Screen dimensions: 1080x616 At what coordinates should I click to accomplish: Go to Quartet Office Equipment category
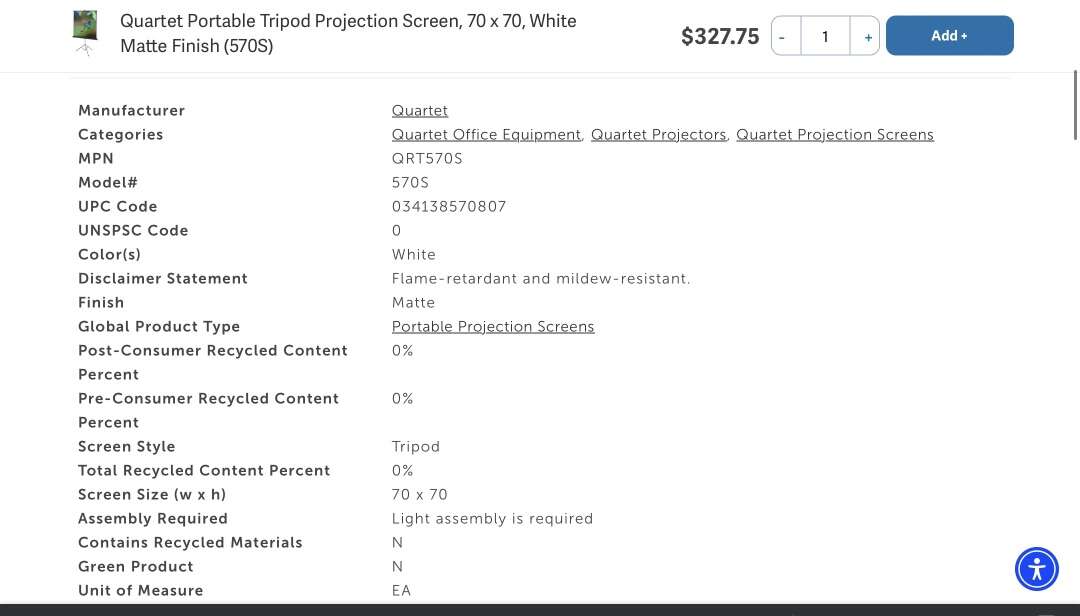coord(486,134)
